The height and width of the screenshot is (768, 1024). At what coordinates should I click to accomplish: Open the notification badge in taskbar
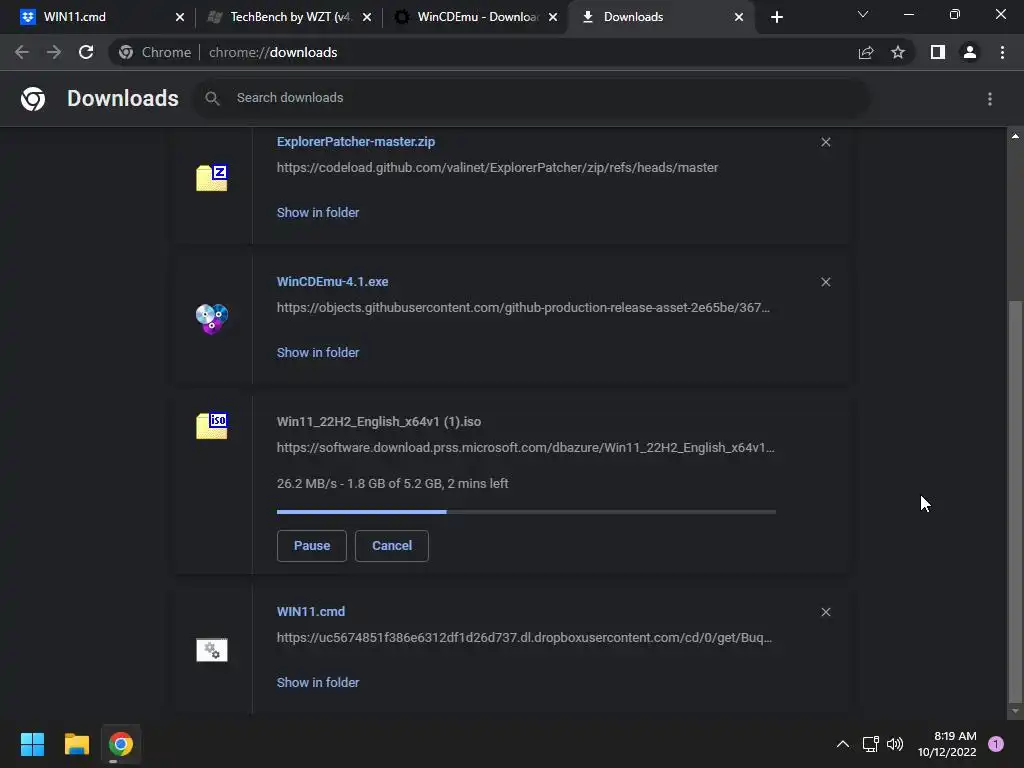996,744
